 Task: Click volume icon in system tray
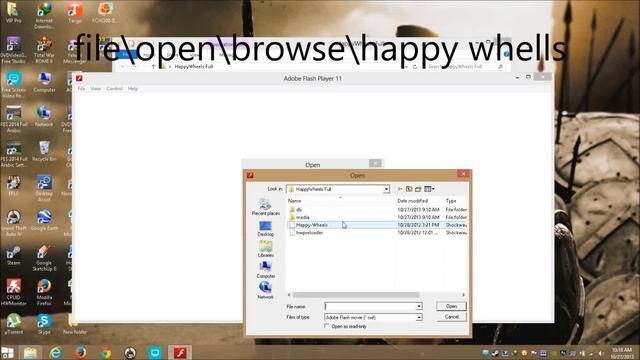601,353
